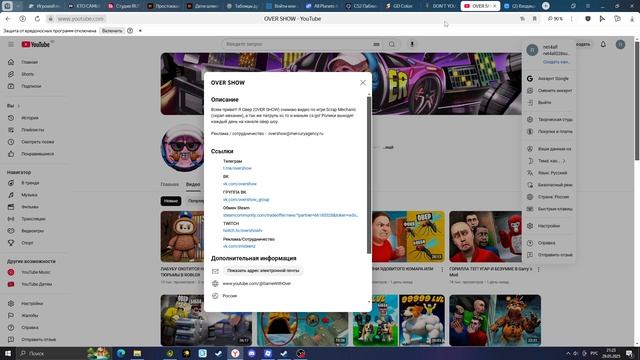The width and height of the screenshot is (640, 360).
Task: Select 'Аккаунт Google' in the account menu
Action: coord(549,78)
